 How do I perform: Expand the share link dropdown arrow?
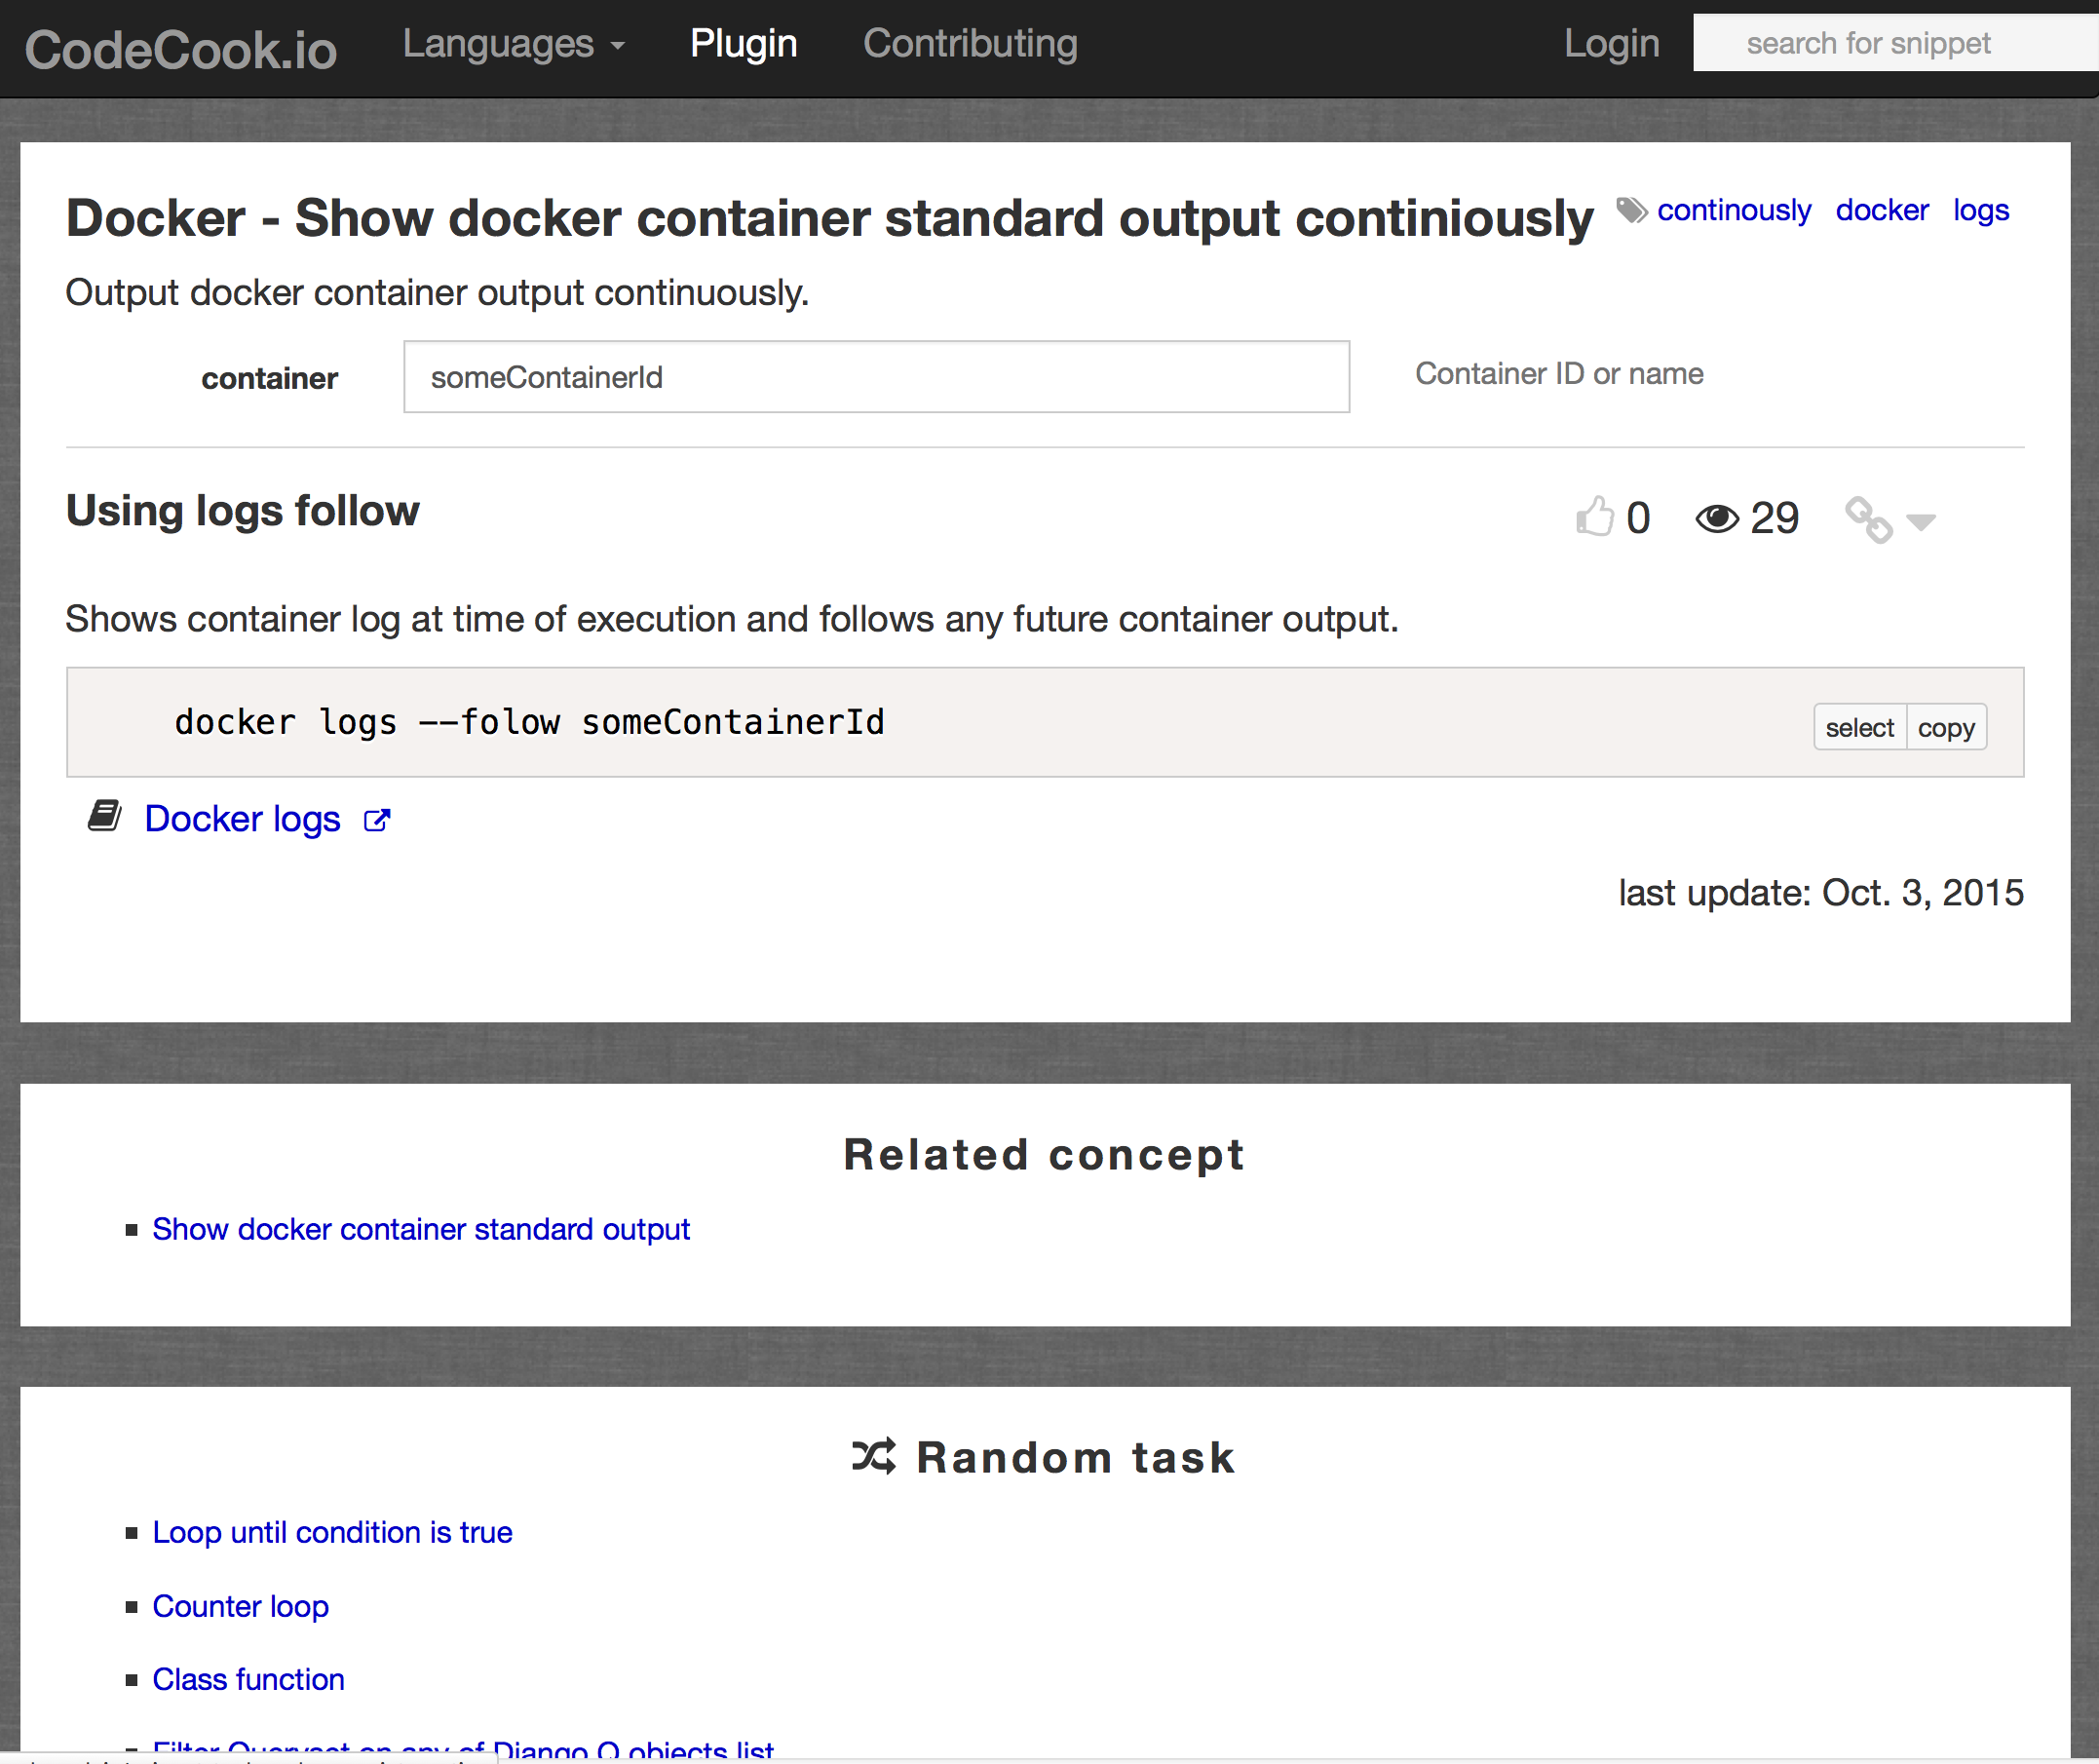pyautogui.click(x=1921, y=522)
